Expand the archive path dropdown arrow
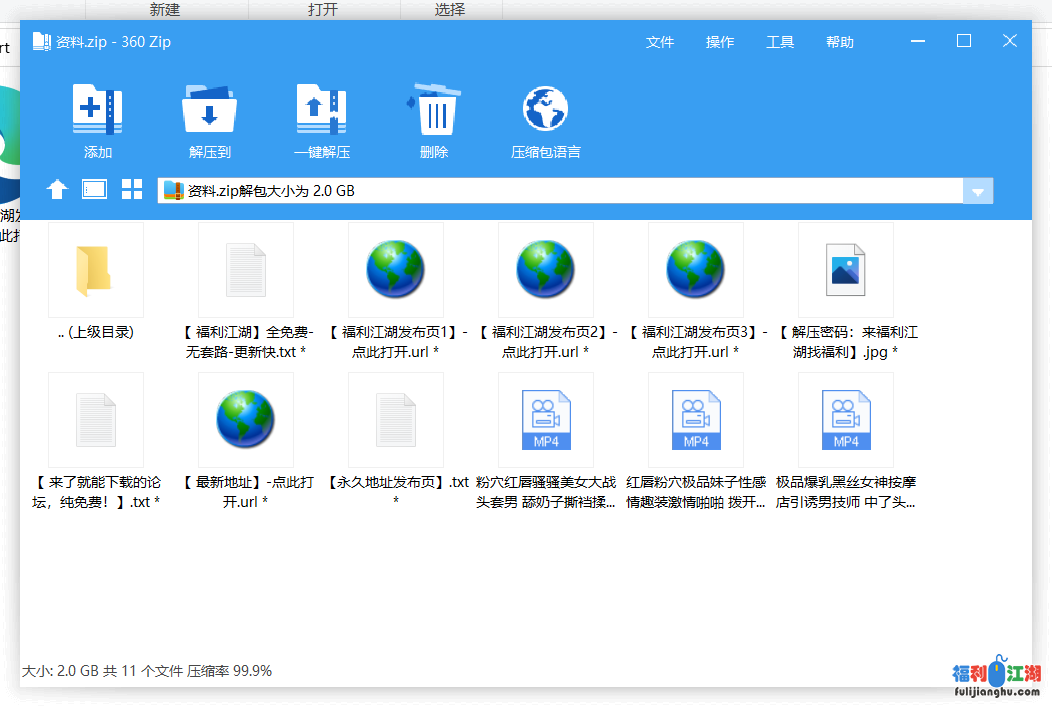1052x707 pixels. click(978, 191)
